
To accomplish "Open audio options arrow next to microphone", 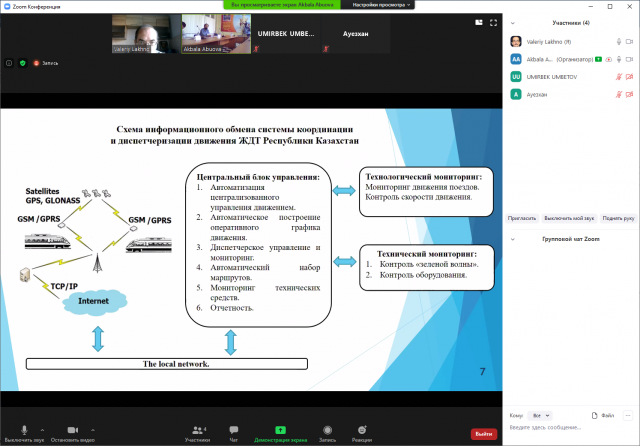I will (42, 430).
